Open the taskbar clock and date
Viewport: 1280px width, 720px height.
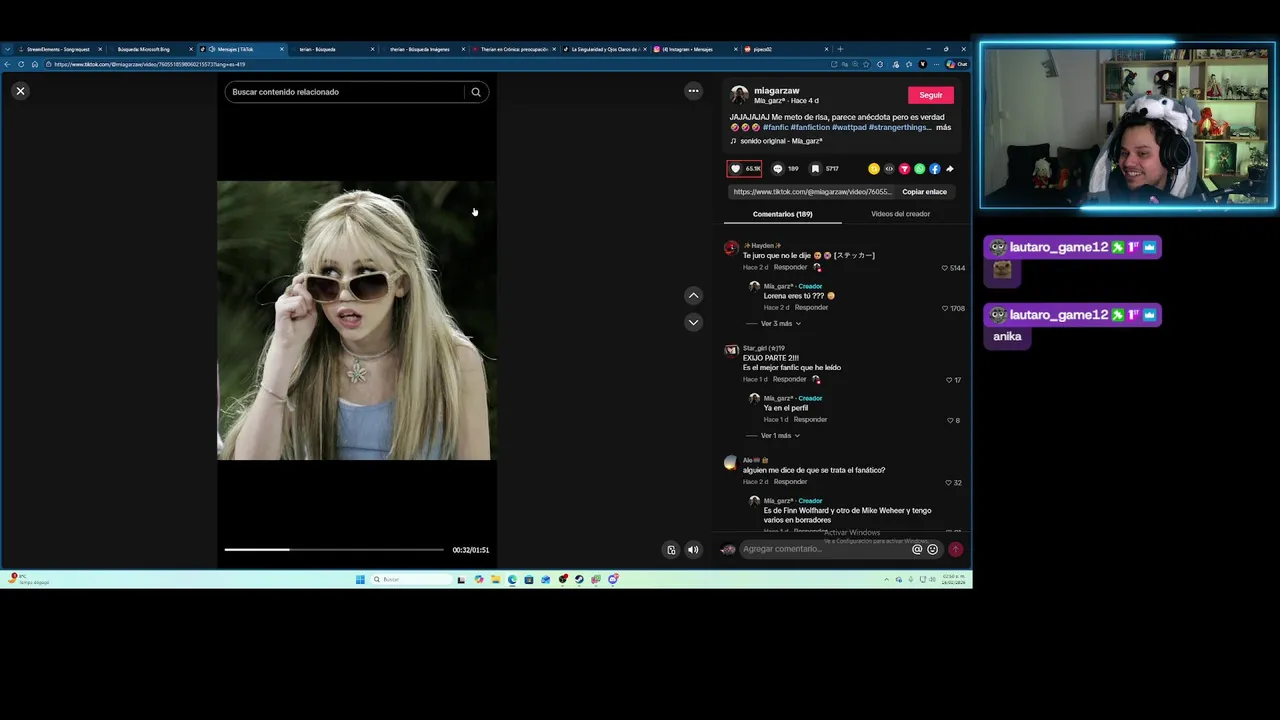coord(952,579)
